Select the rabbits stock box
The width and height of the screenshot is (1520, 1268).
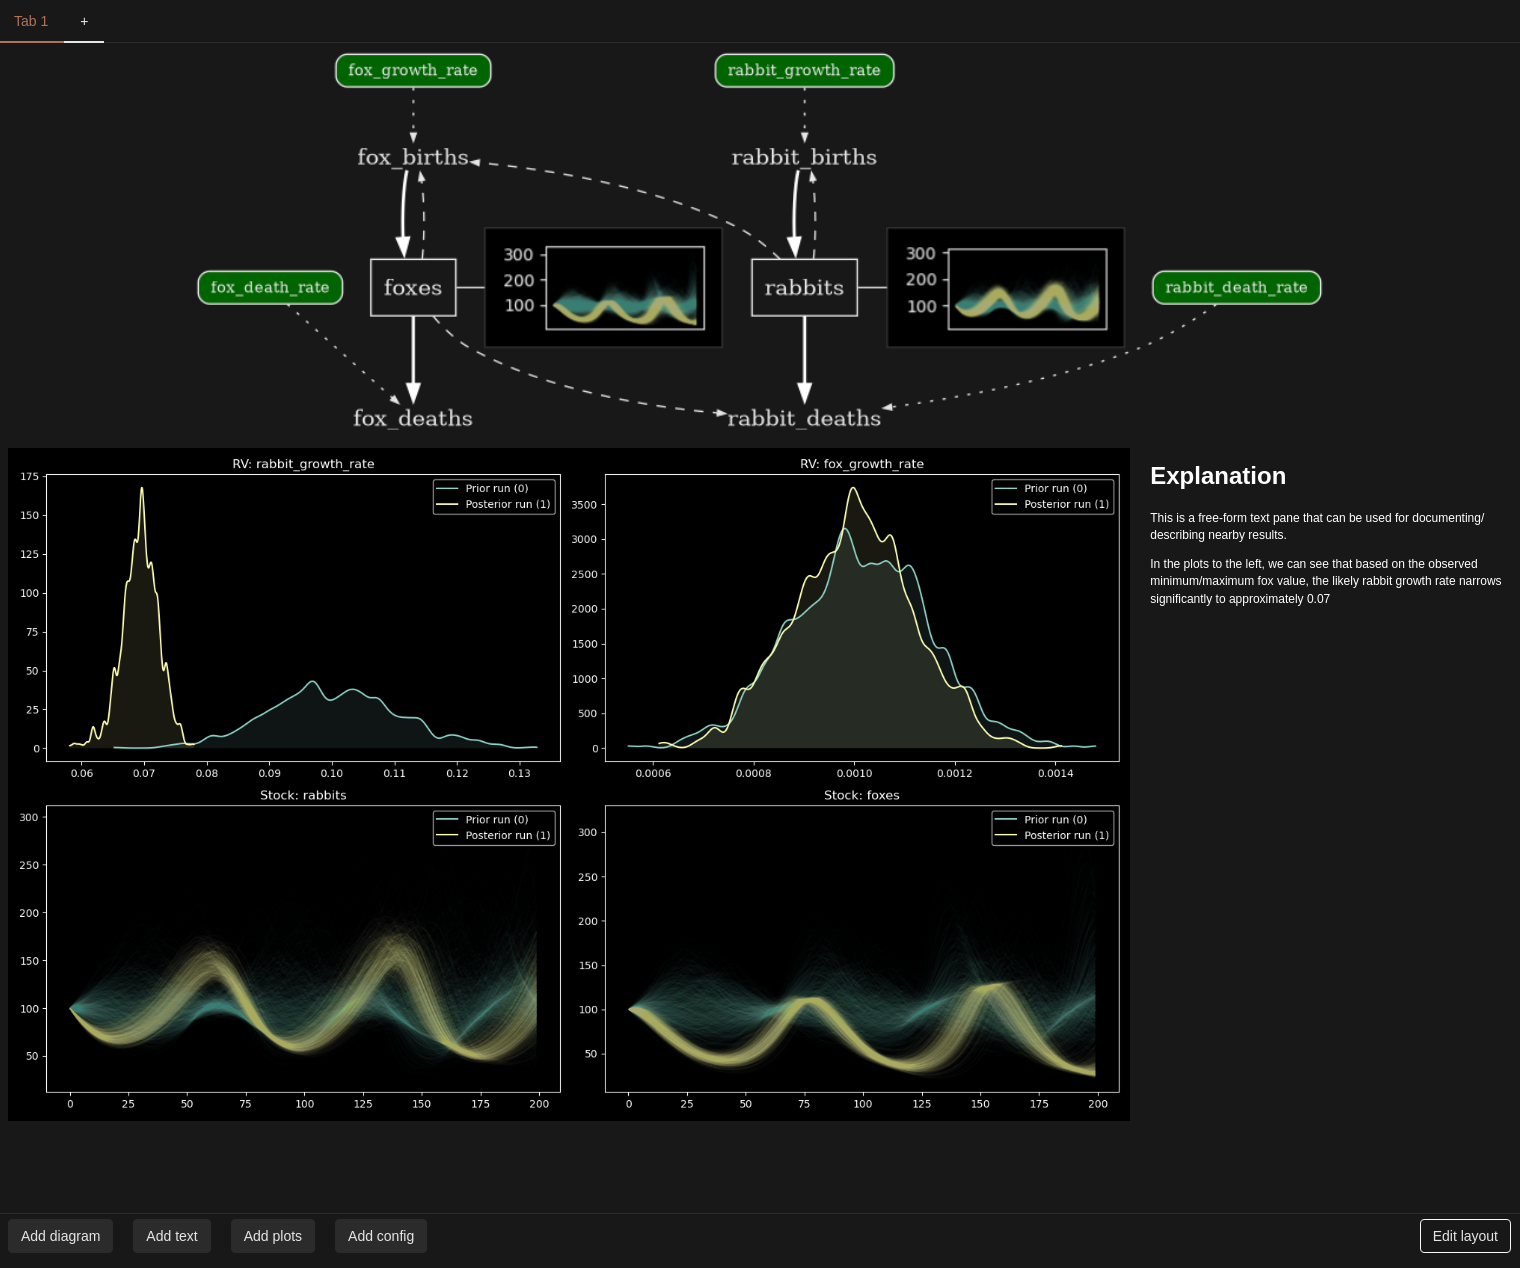[x=804, y=288]
